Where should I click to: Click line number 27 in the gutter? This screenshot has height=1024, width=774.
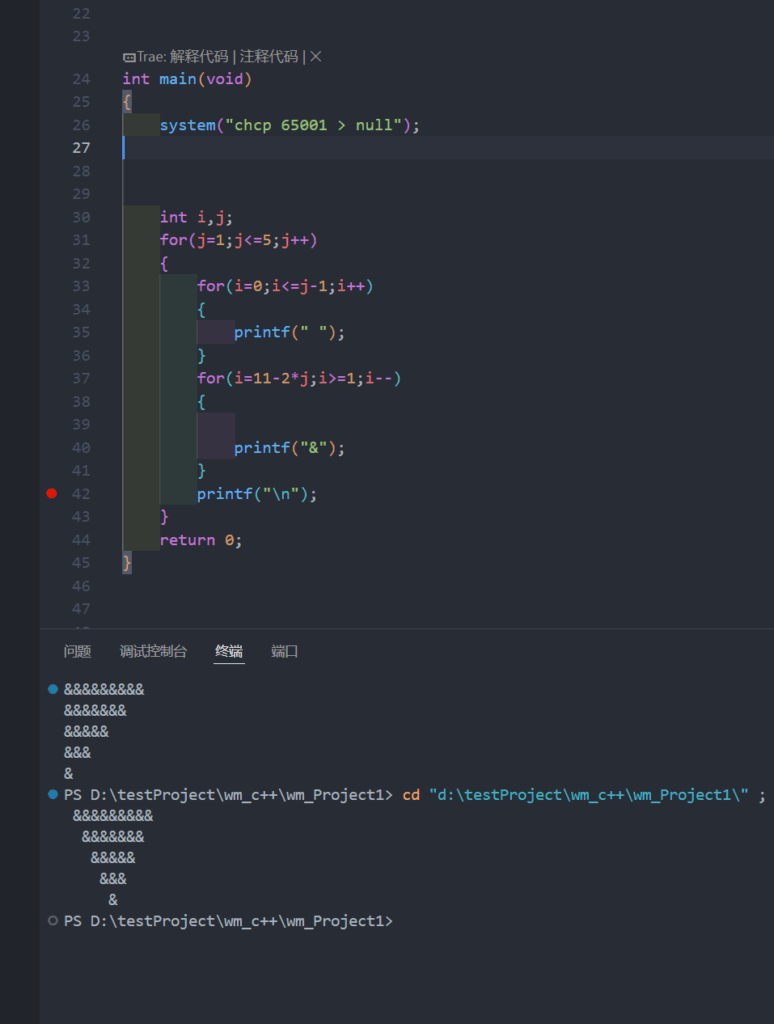click(79, 148)
